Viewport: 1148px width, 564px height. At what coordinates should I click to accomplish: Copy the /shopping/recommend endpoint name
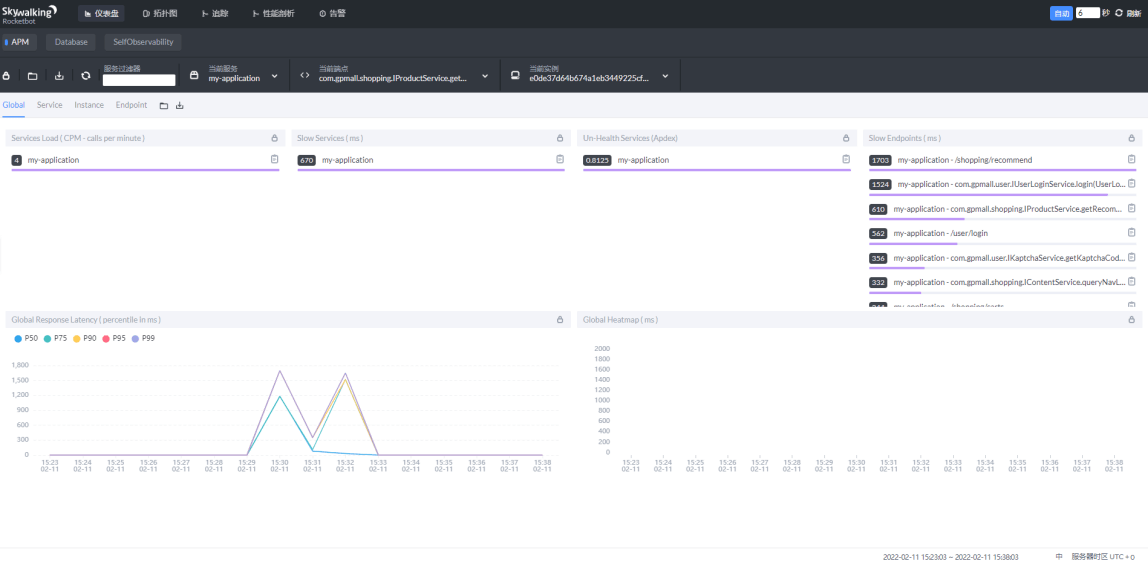[x=1131, y=159]
